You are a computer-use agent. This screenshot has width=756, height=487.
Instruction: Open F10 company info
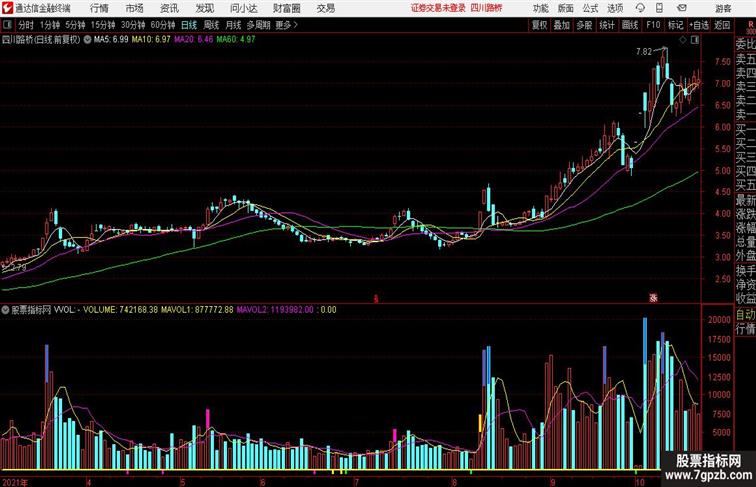653,25
